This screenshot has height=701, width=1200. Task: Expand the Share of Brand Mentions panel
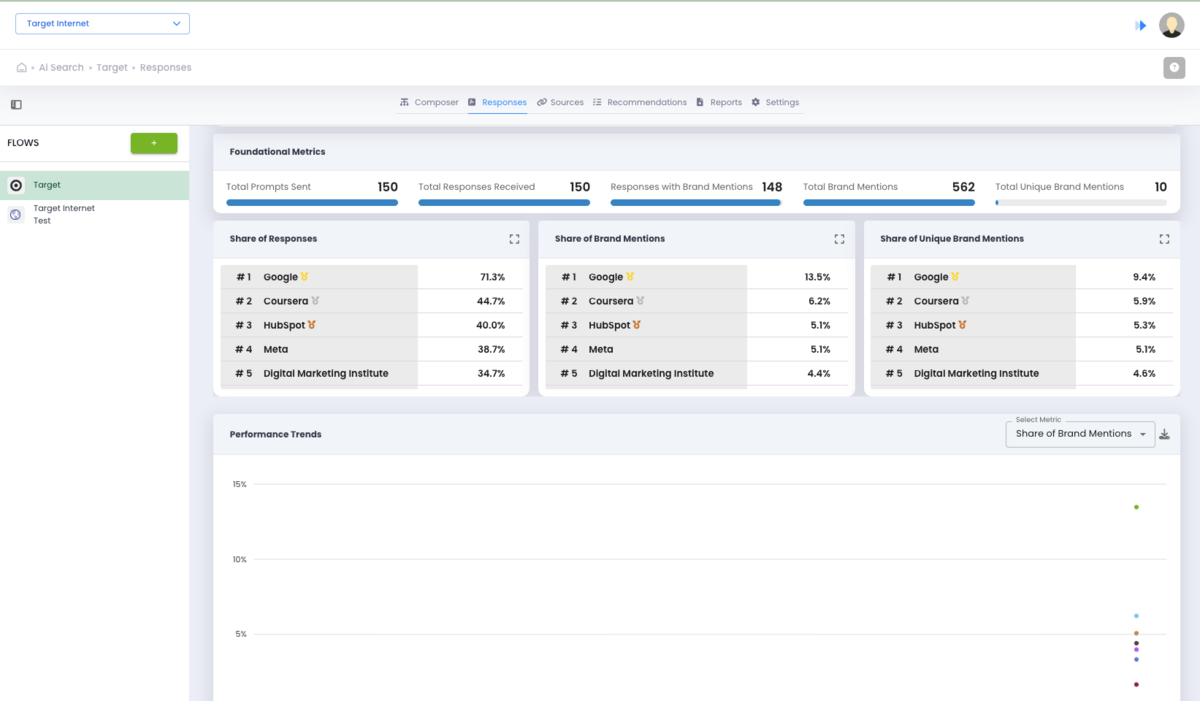click(x=839, y=239)
